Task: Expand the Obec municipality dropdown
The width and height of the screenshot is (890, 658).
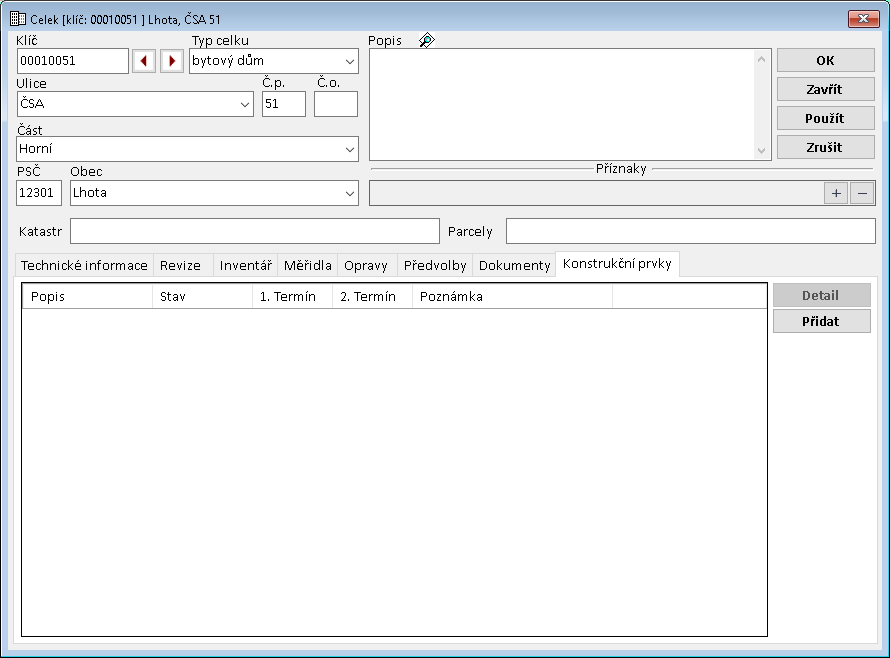Action: point(349,193)
